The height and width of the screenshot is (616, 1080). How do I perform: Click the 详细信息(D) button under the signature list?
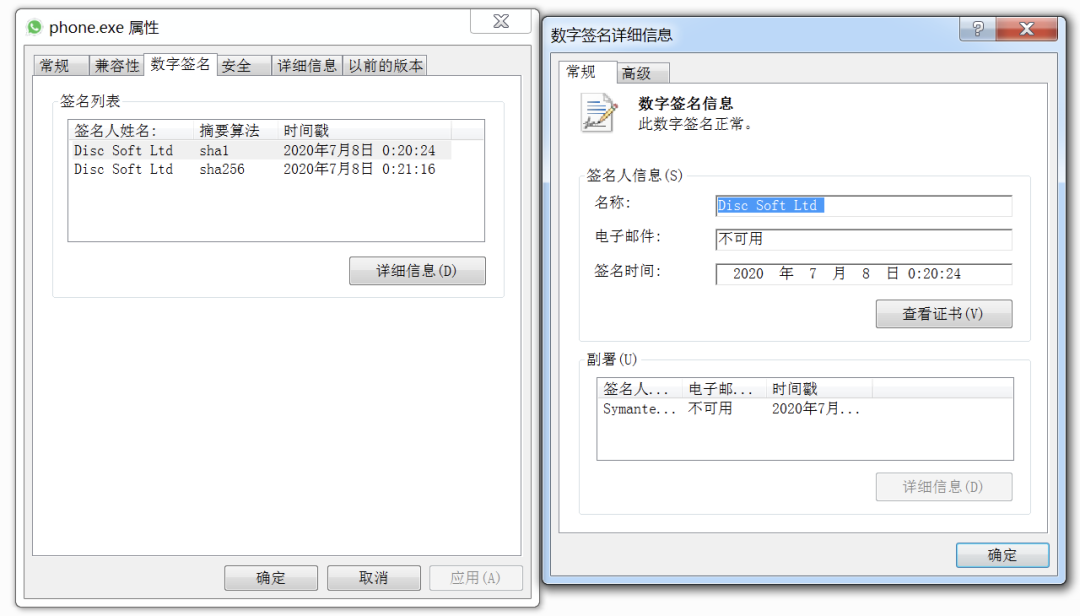(417, 271)
